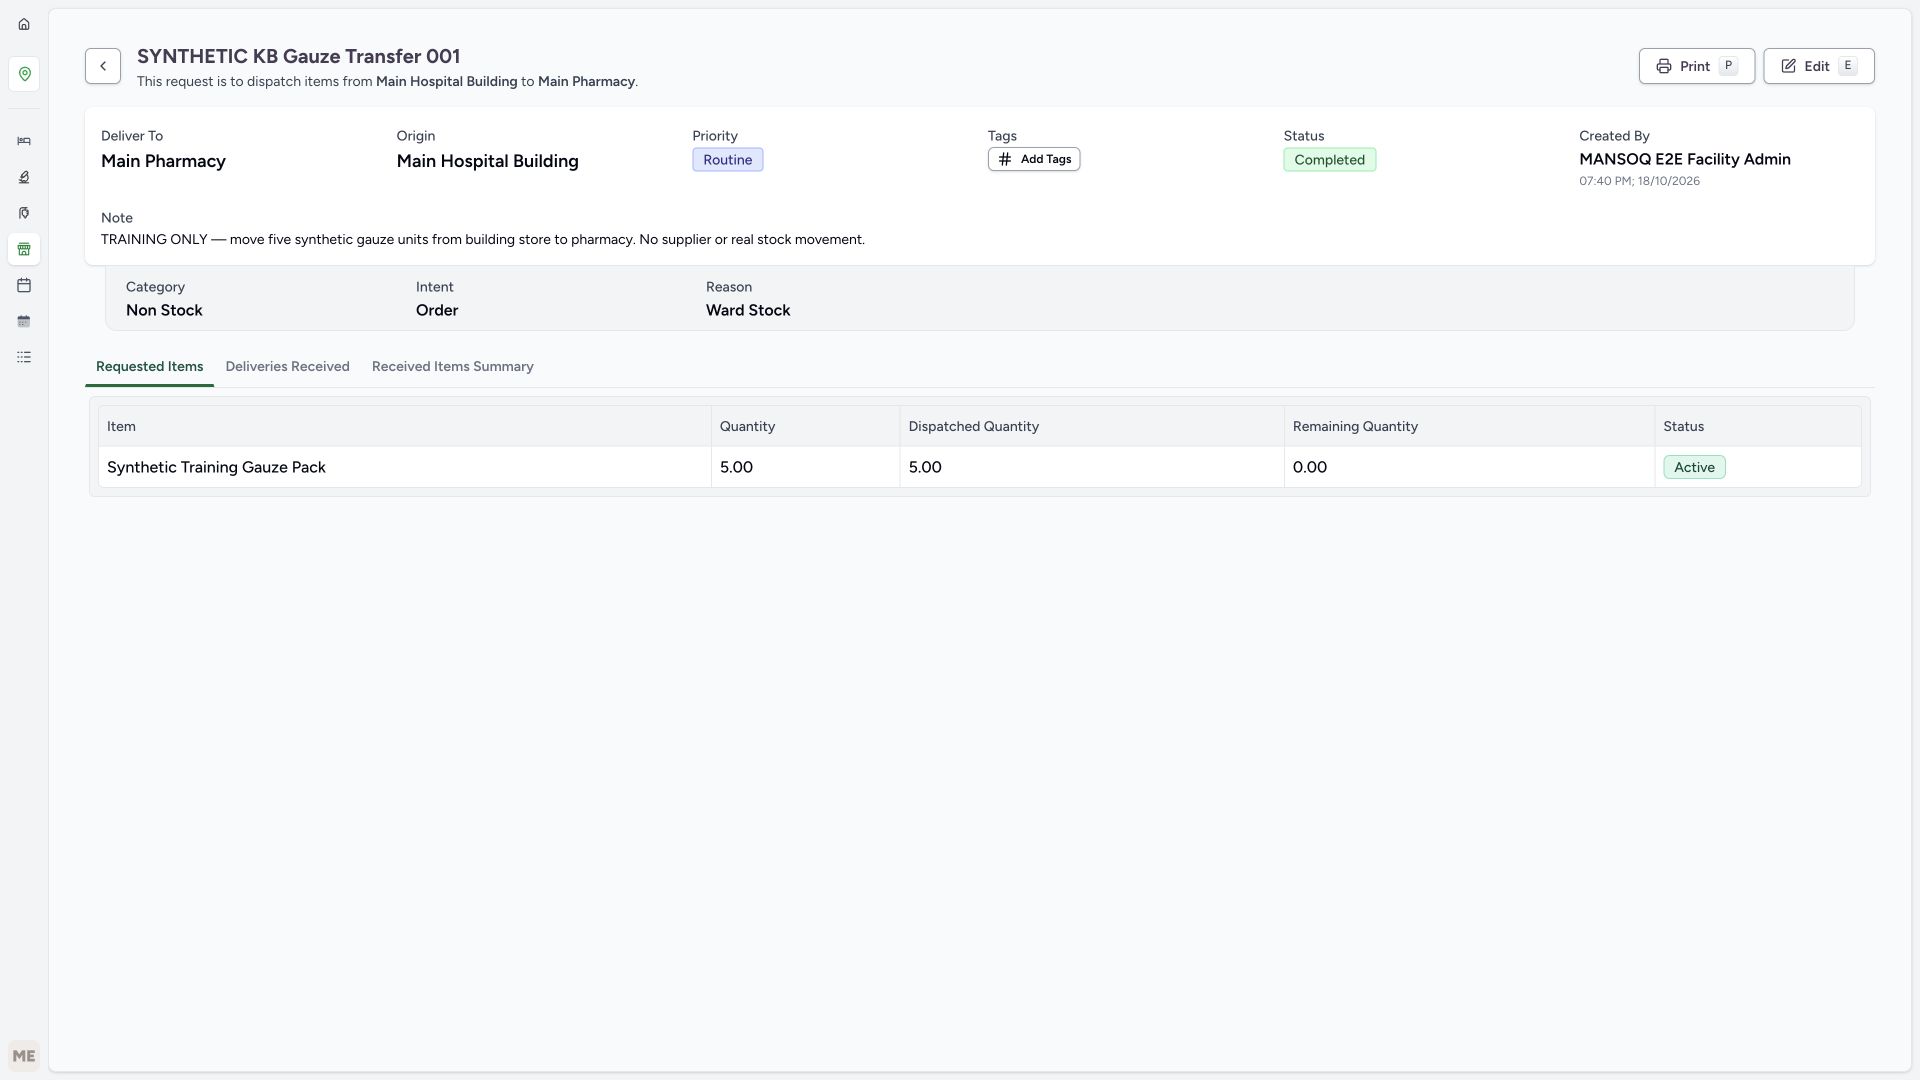Click the green location pin icon
The width and height of the screenshot is (1920, 1080).
tap(24, 74)
